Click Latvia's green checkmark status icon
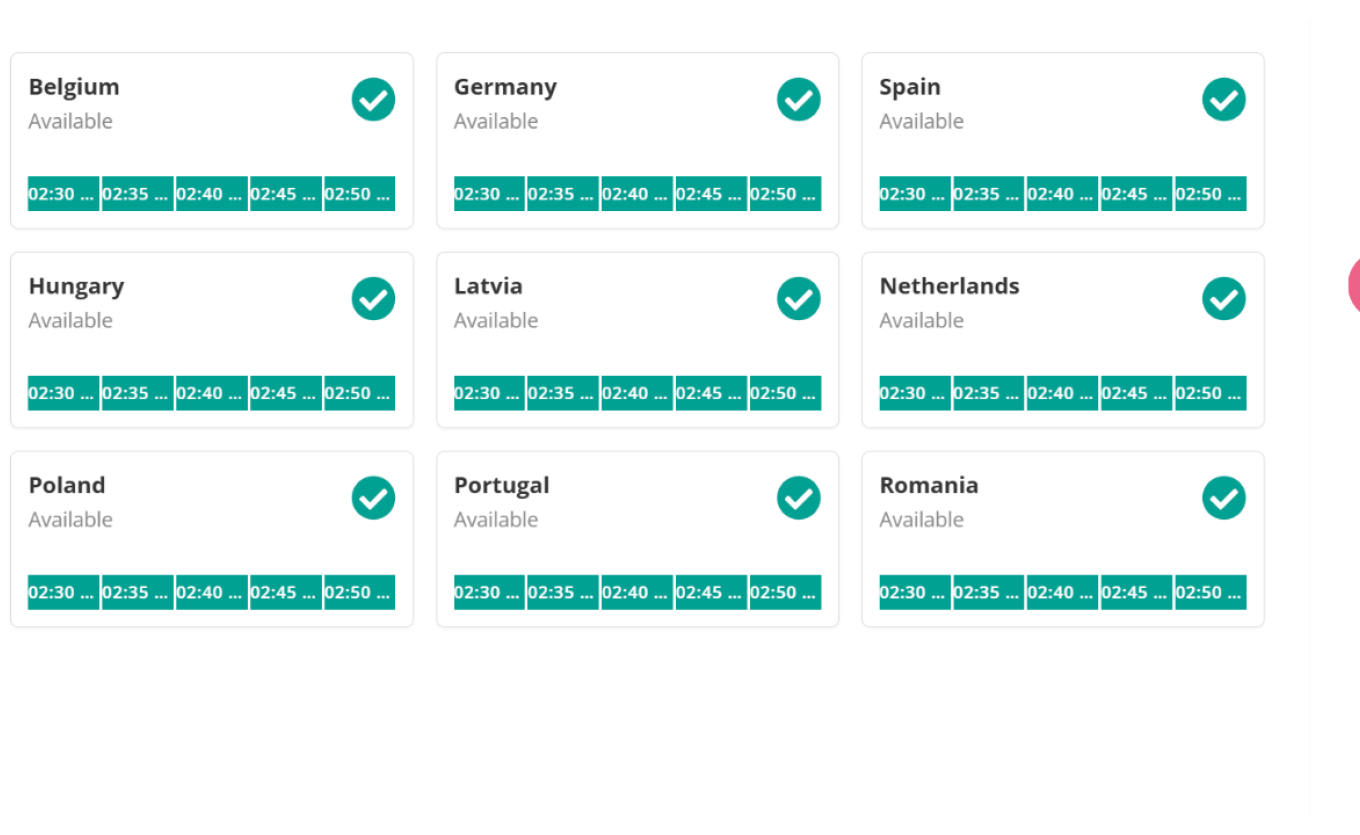 pos(798,299)
